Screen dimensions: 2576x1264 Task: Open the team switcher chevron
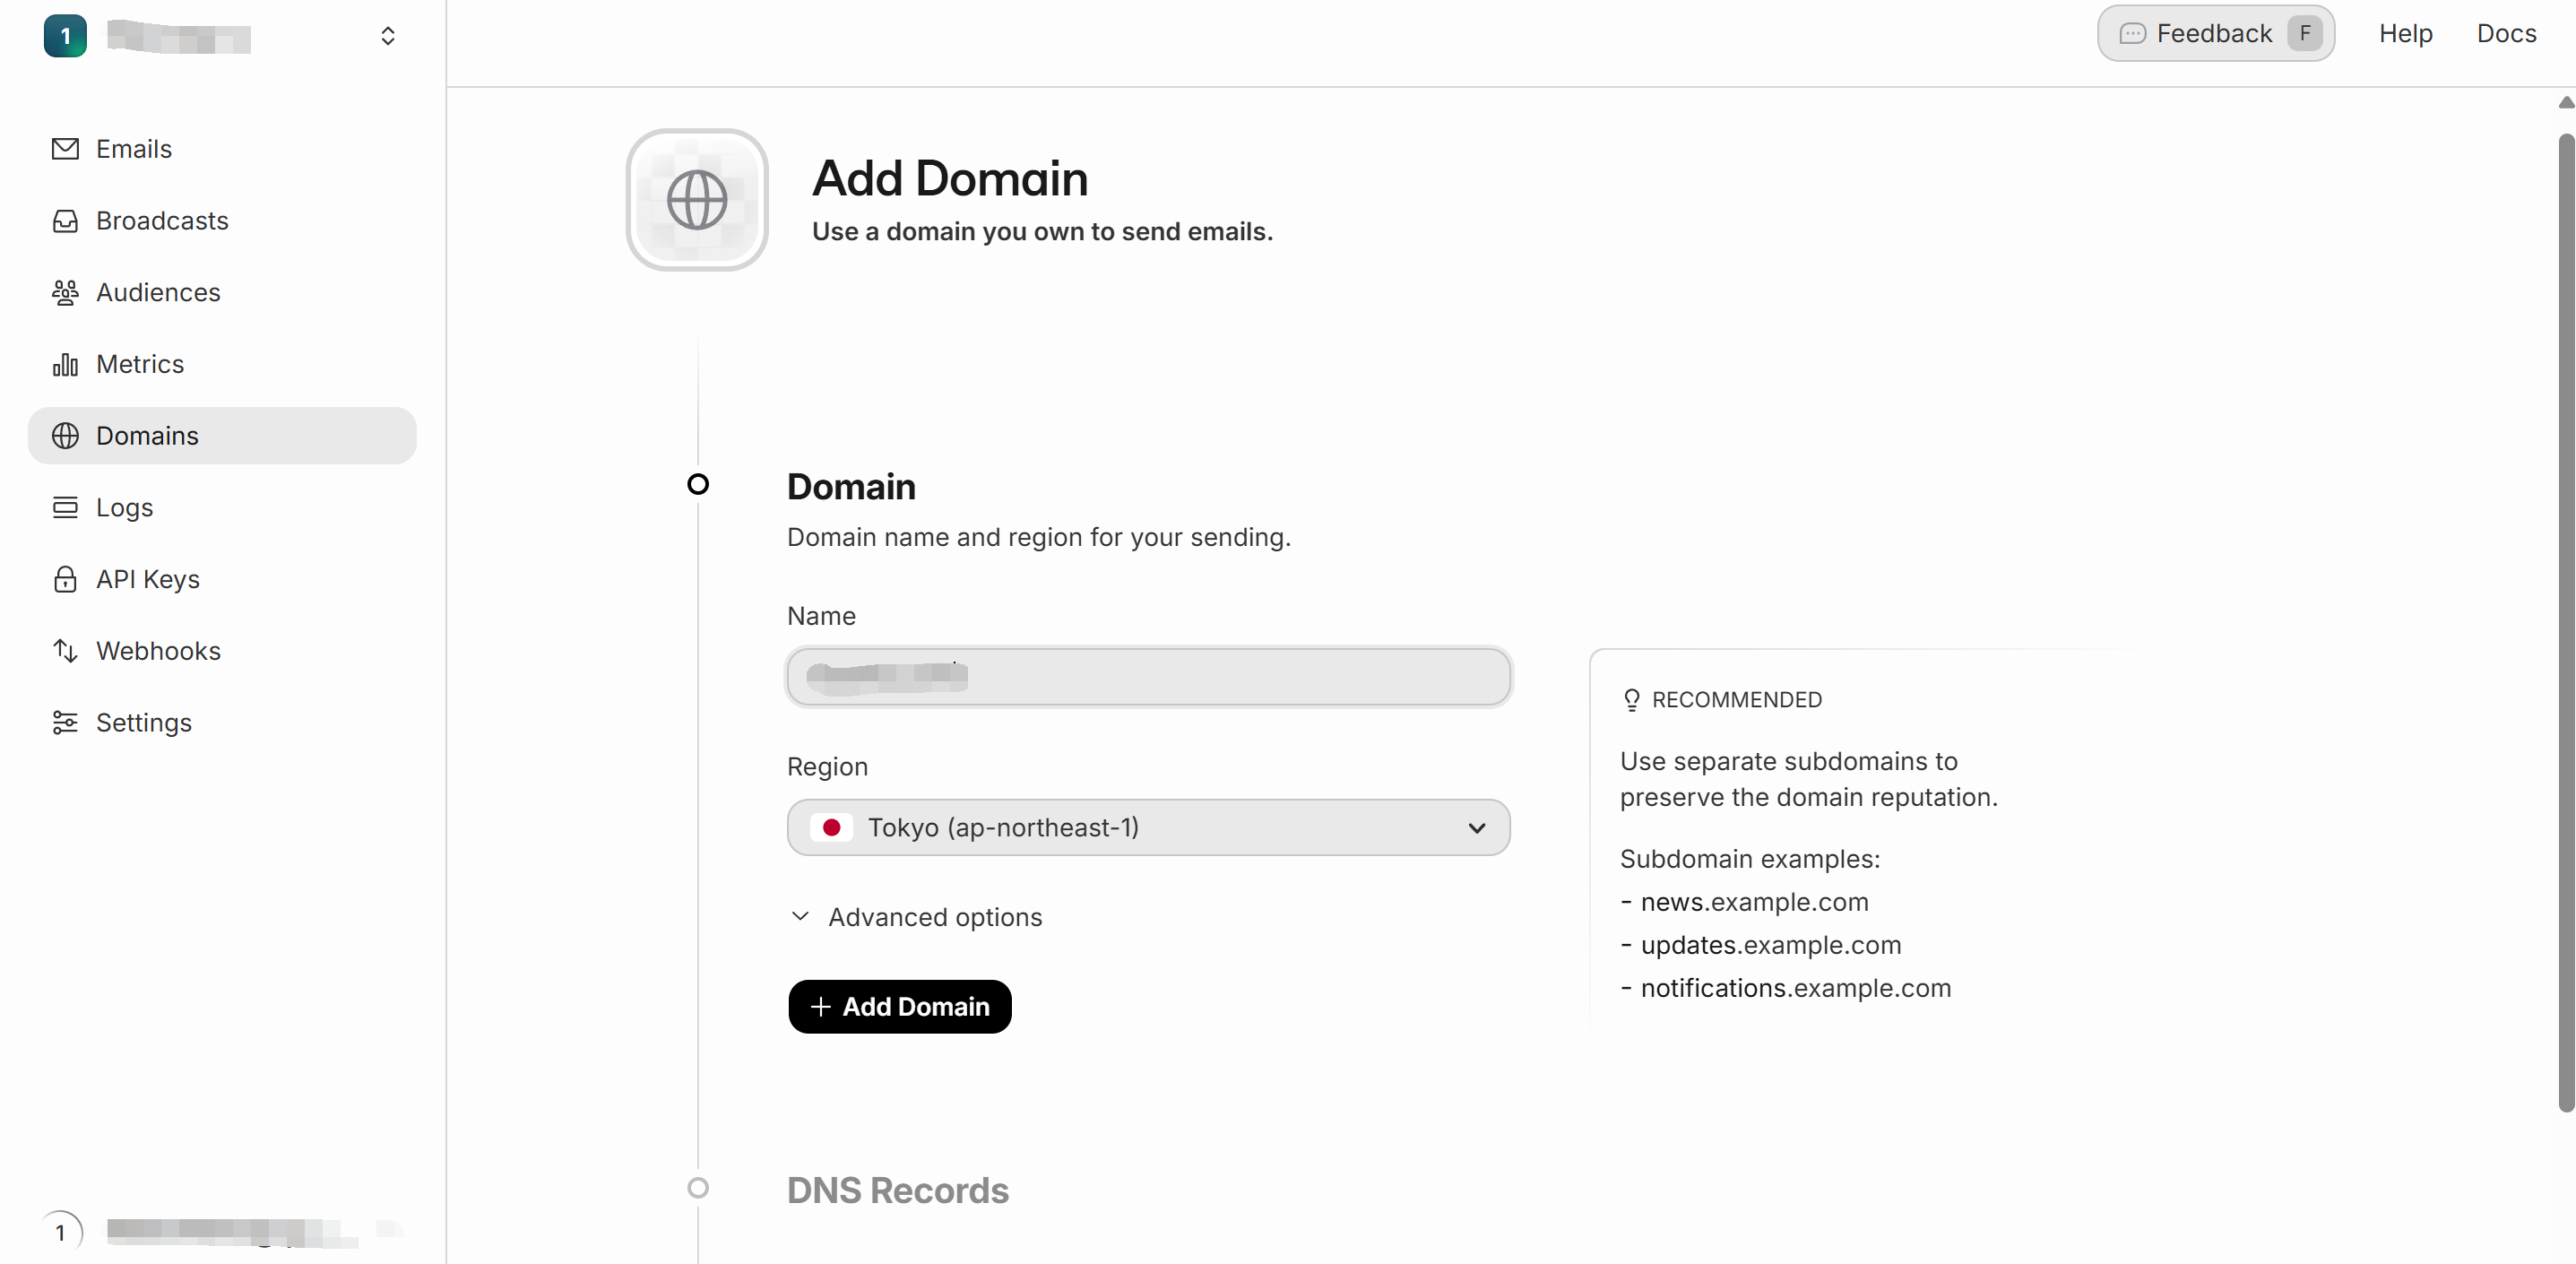pyautogui.click(x=388, y=37)
